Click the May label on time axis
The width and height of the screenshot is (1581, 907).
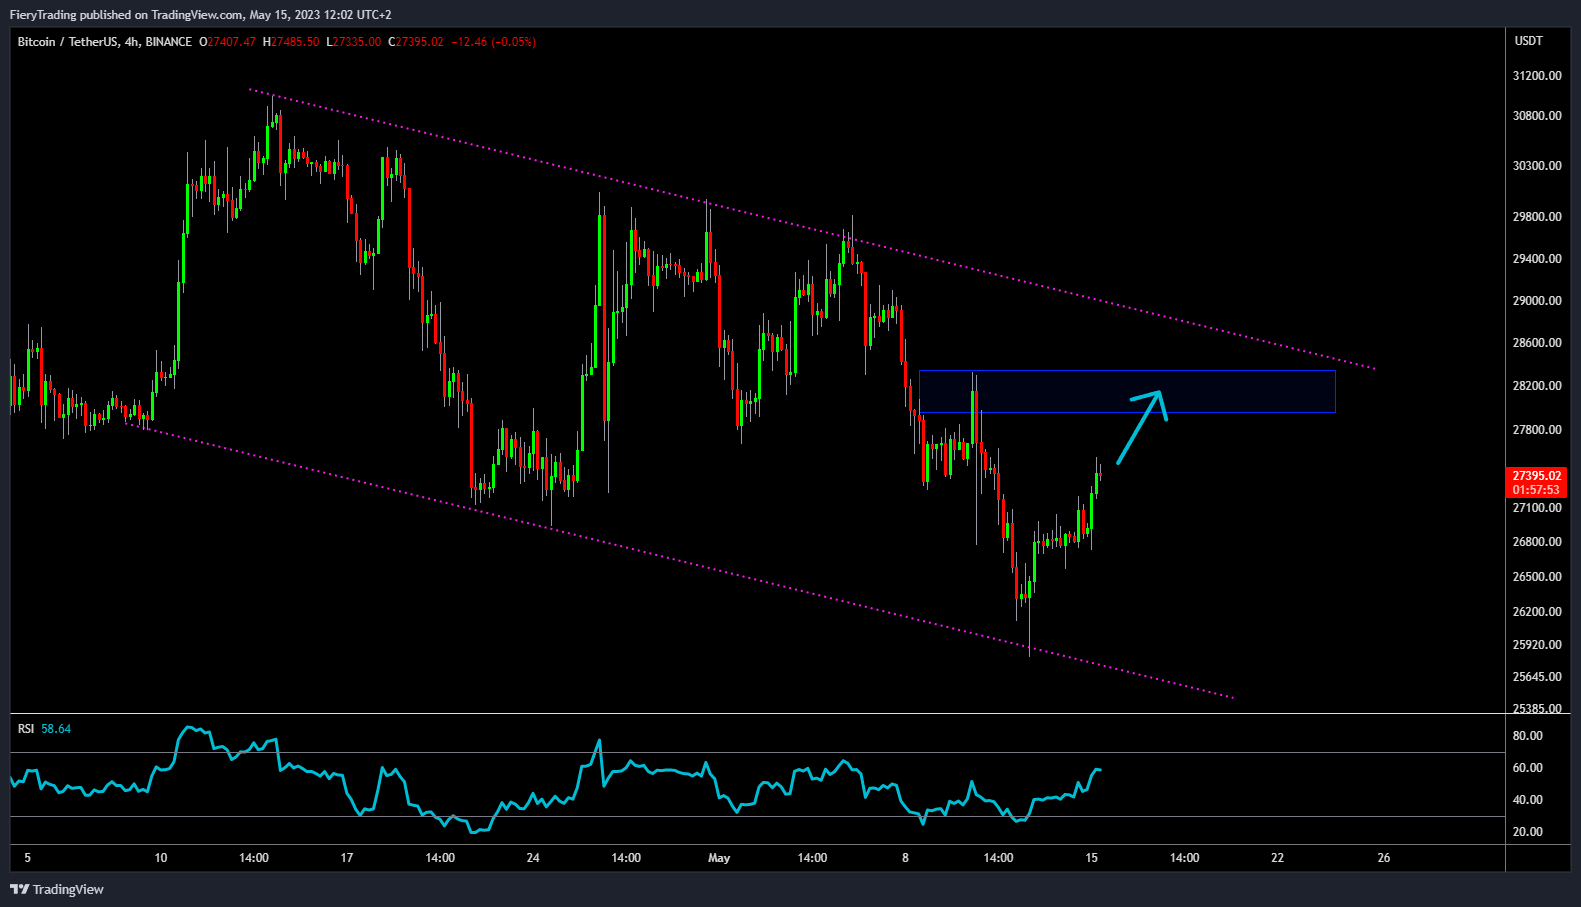click(x=719, y=858)
